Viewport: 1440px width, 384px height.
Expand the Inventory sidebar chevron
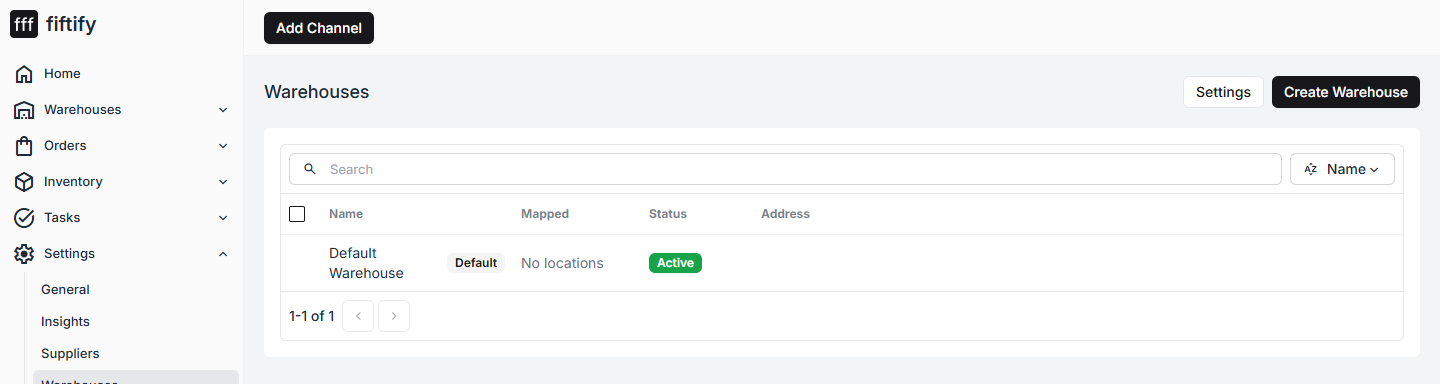point(223,182)
